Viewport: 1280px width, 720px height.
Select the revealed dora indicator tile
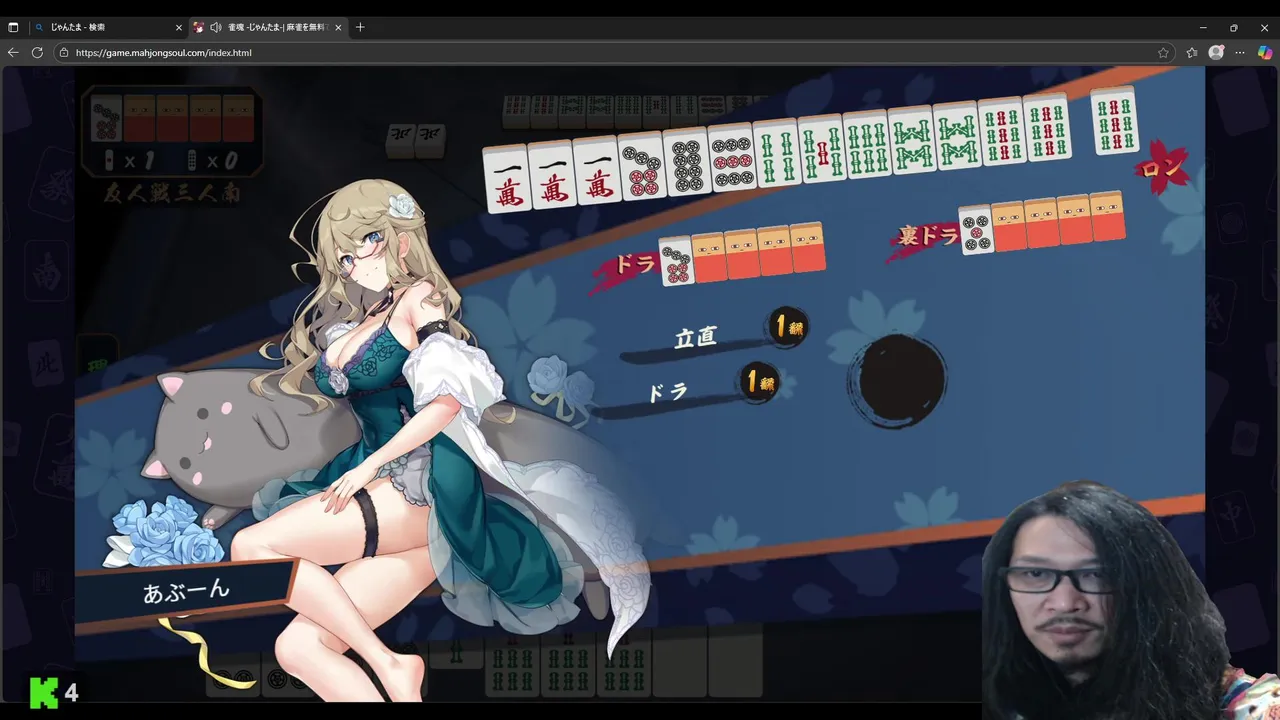click(x=676, y=261)
